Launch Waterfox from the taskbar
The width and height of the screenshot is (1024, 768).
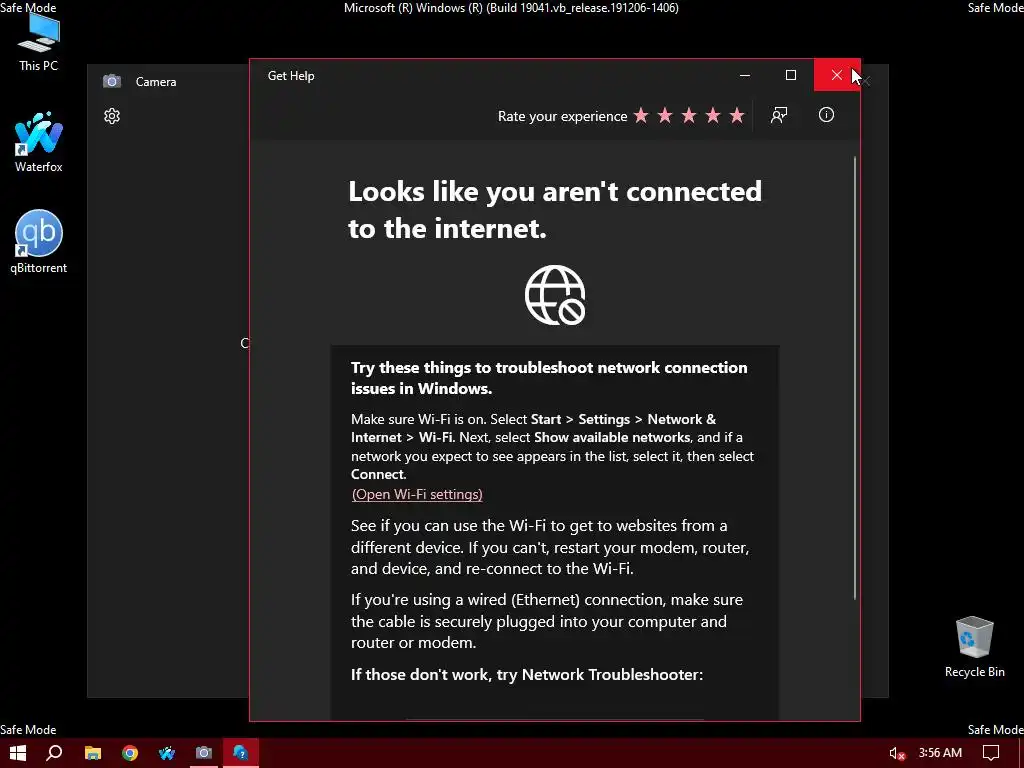coord(167,753)
